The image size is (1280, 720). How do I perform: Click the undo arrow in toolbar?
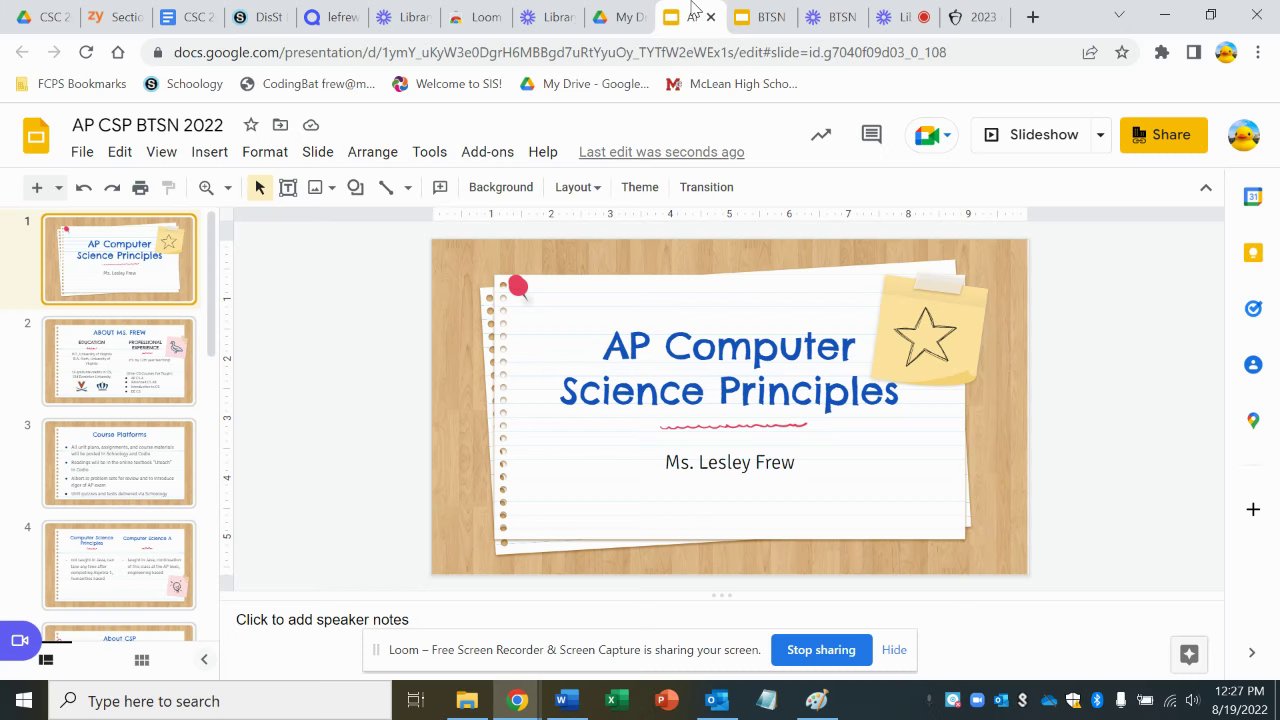pos(84,187)
